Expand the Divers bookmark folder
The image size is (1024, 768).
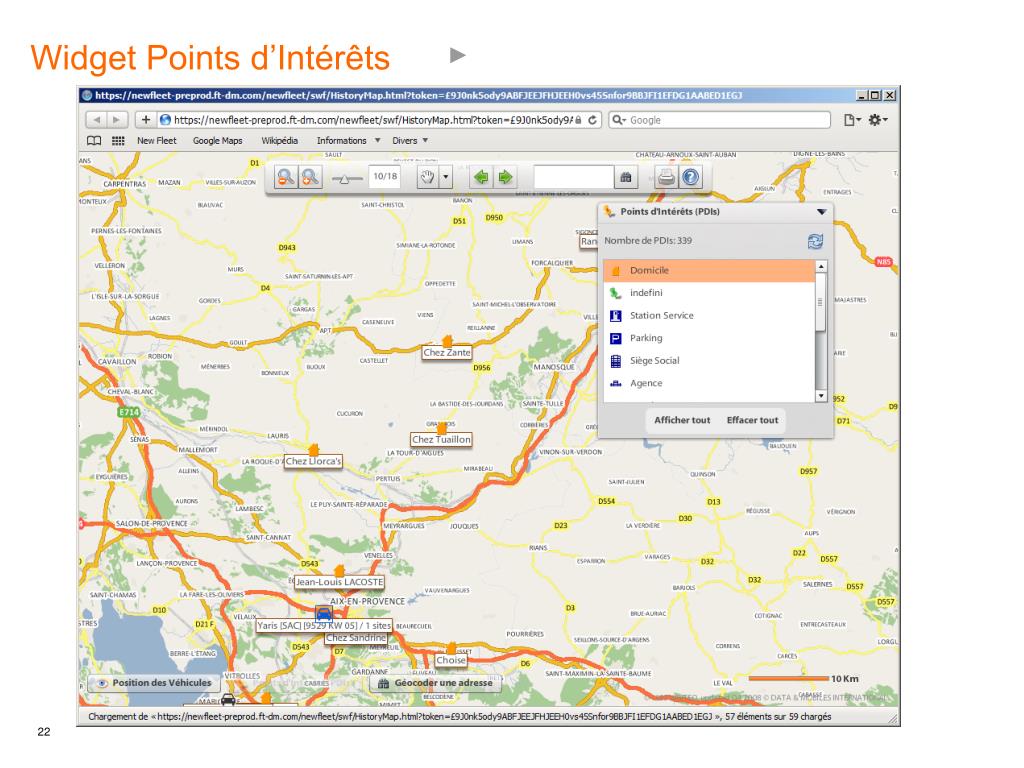click(409, 140)
